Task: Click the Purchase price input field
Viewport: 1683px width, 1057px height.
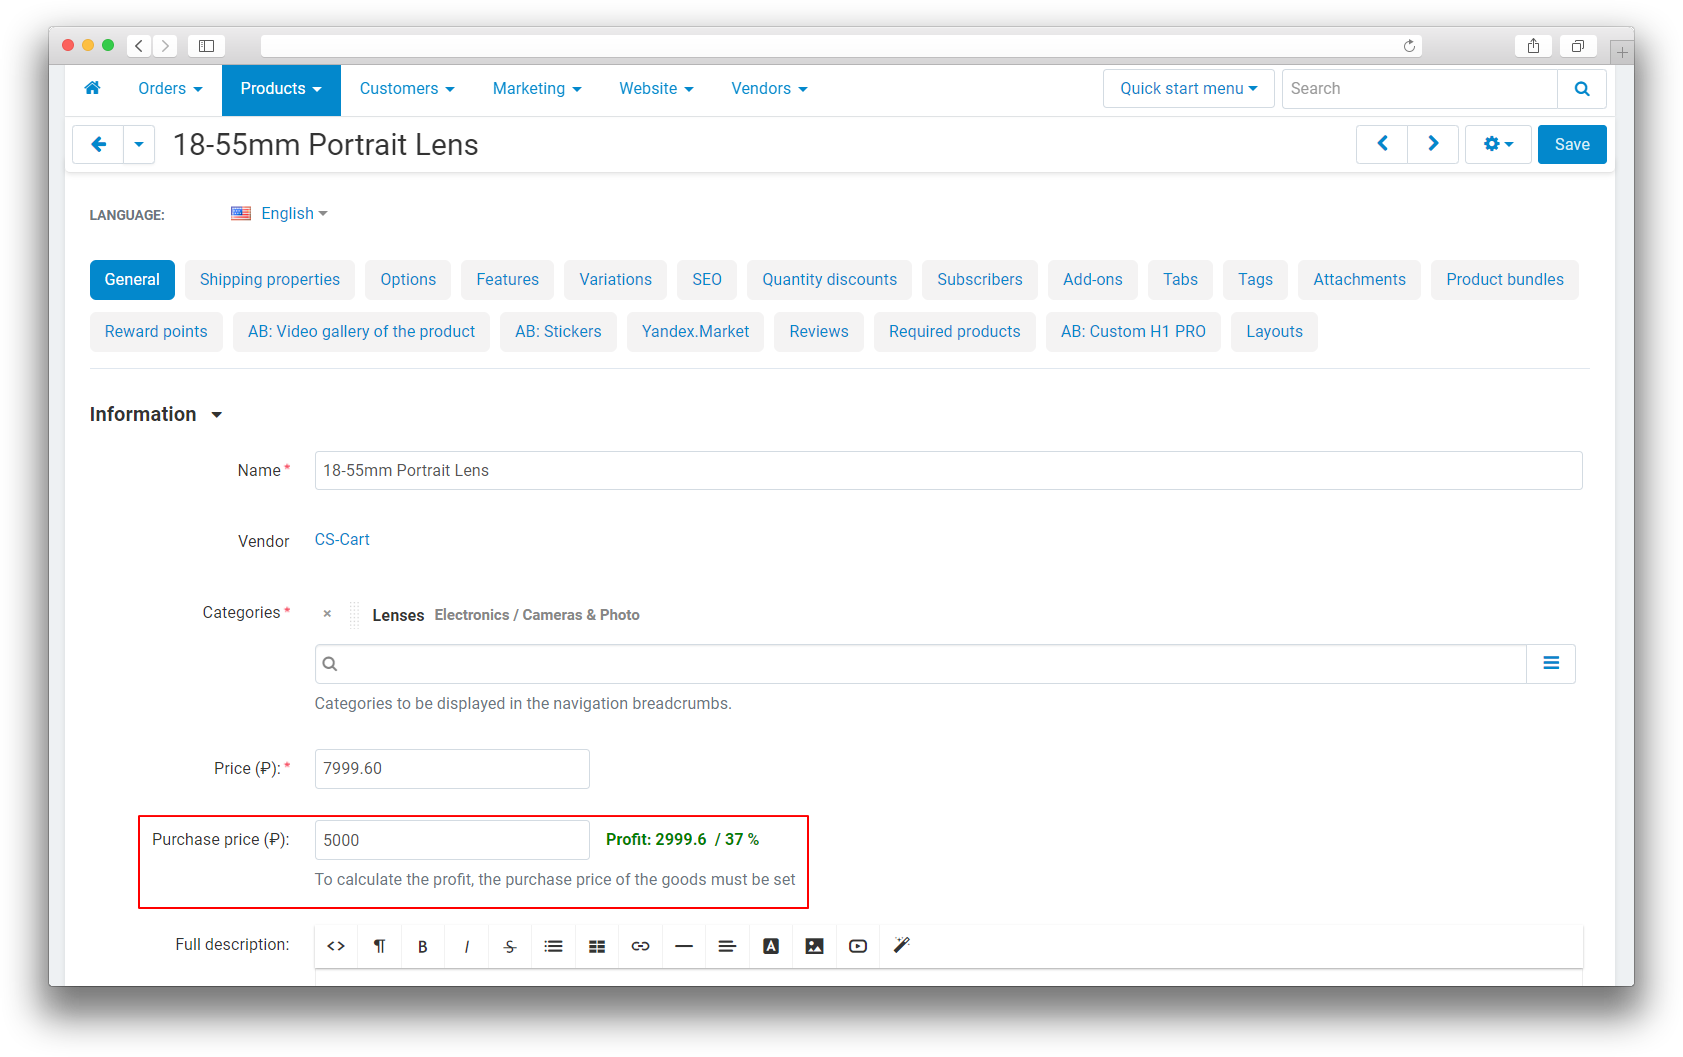Action: pos(451,840)
